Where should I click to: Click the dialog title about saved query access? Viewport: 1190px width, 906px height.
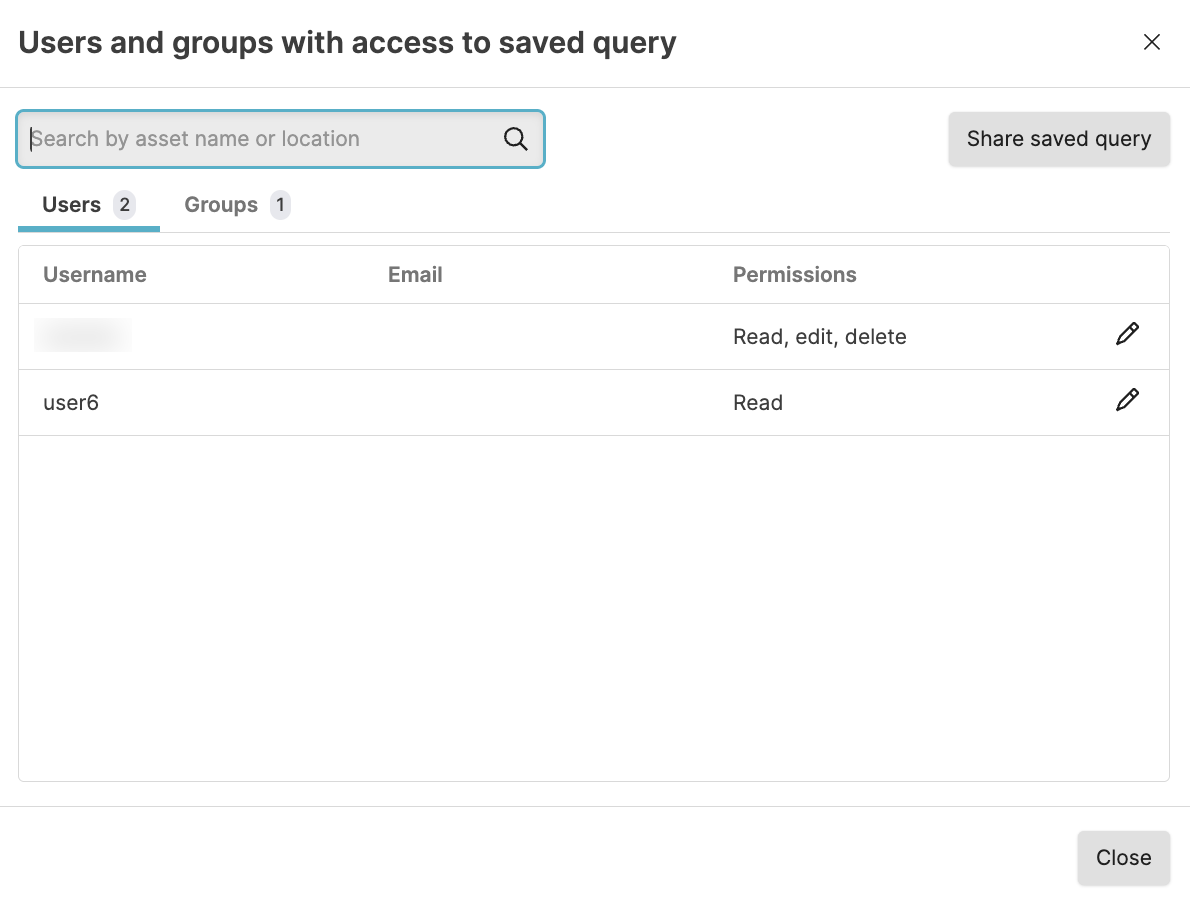[x=347, y=43]
